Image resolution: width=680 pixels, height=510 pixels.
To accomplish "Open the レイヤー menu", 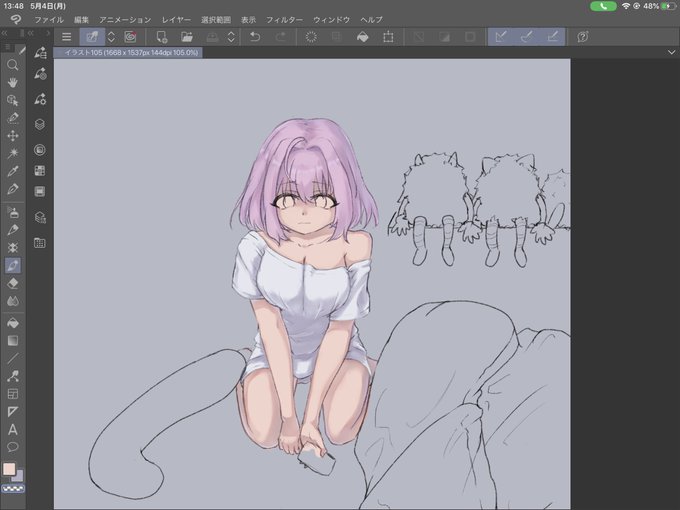I will (176, 20).
